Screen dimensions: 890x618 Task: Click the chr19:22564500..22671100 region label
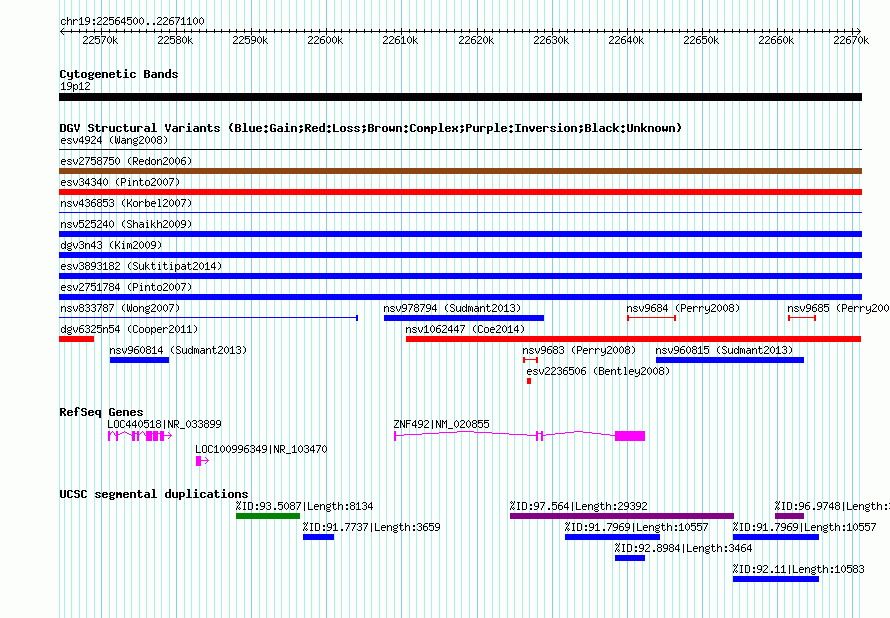click(132, 21)
